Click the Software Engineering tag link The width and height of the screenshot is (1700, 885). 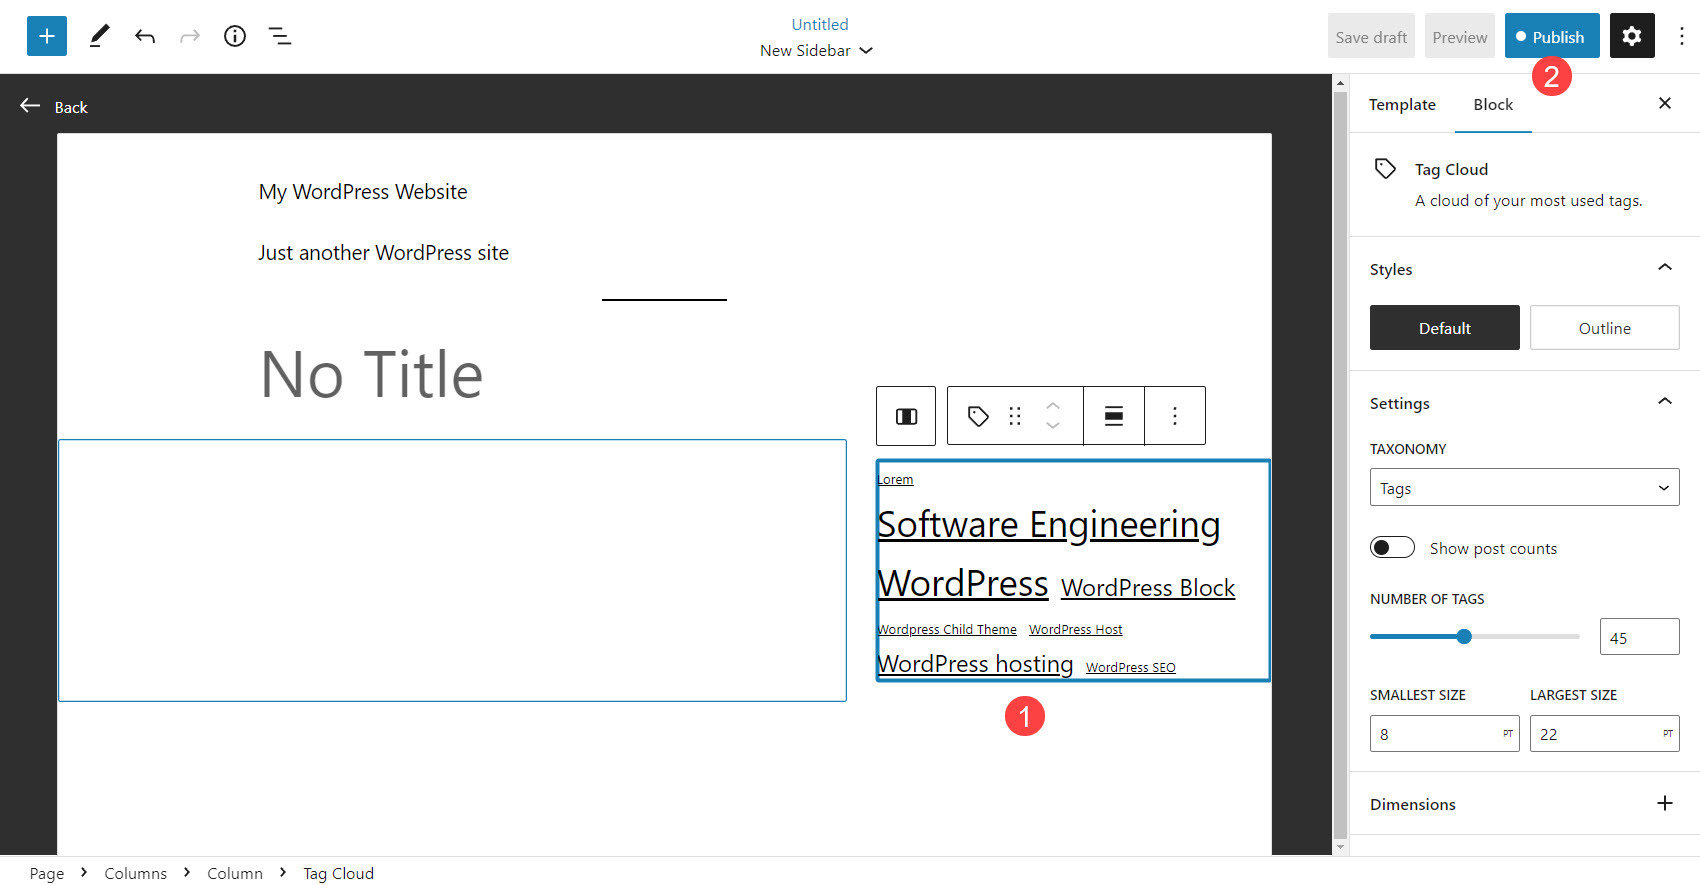(x=1048, y=525)
